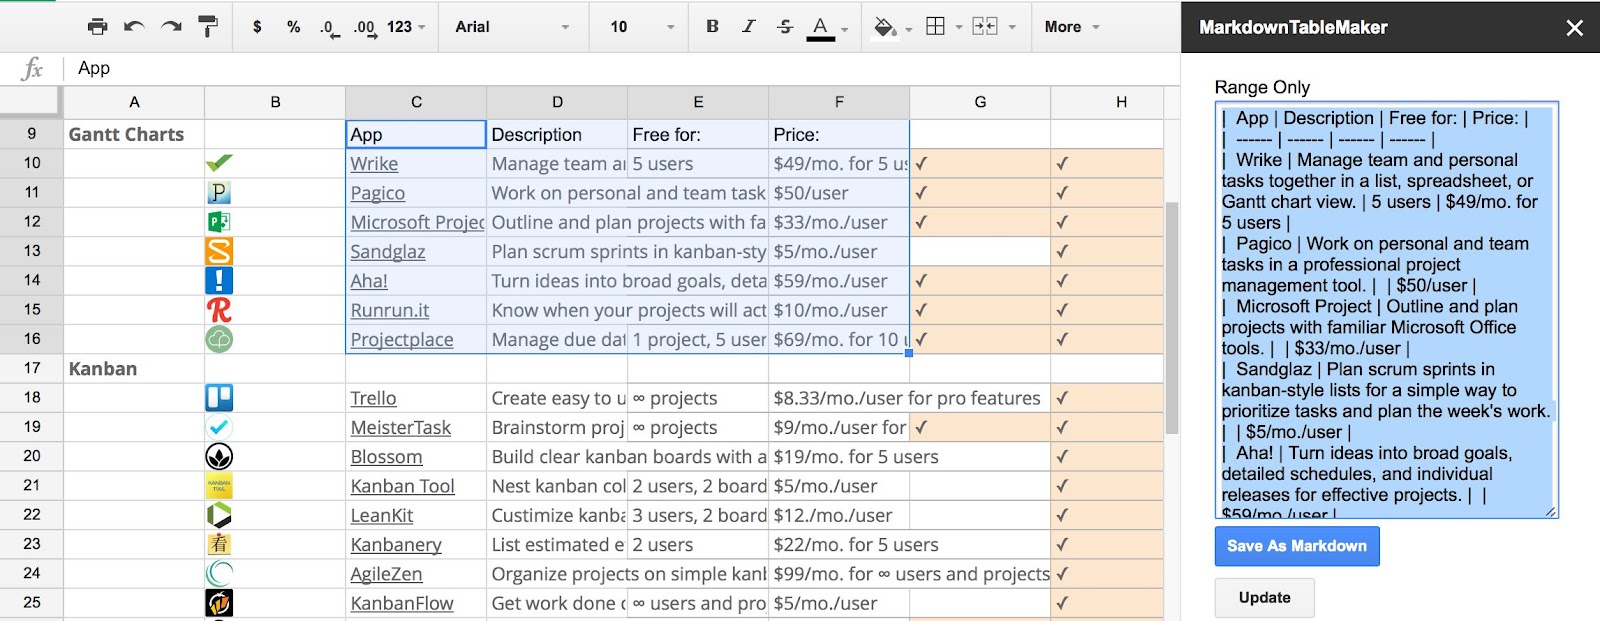Open the borders menu
This screenshot has height=621, width=1600.
coord(936,27)
